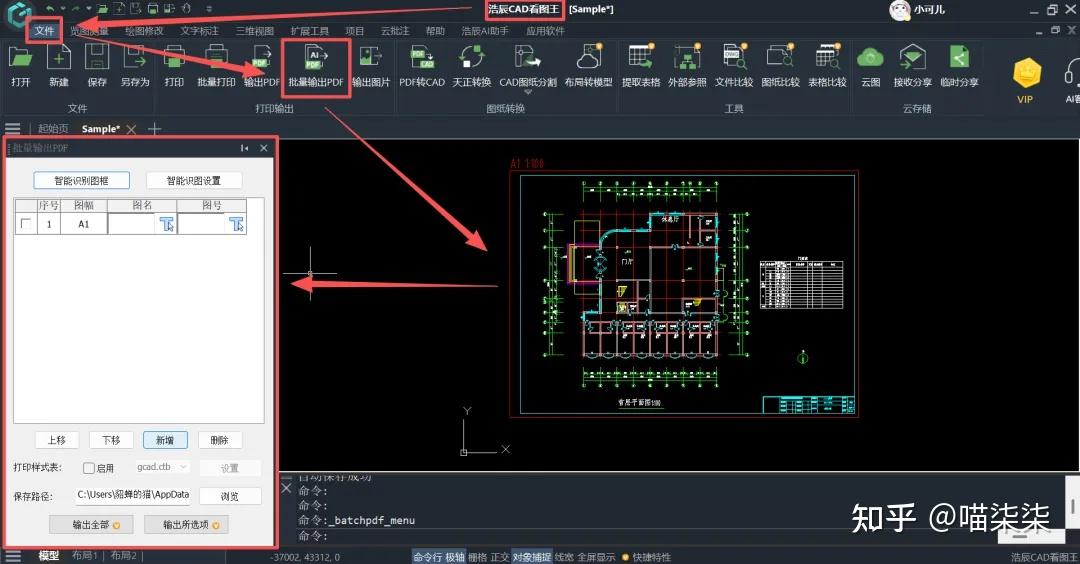Viewport: 1080px width, 564px height.
Task: Click the 保存路径 path input field
Action: pyautogui.click(x=134, y=495)
